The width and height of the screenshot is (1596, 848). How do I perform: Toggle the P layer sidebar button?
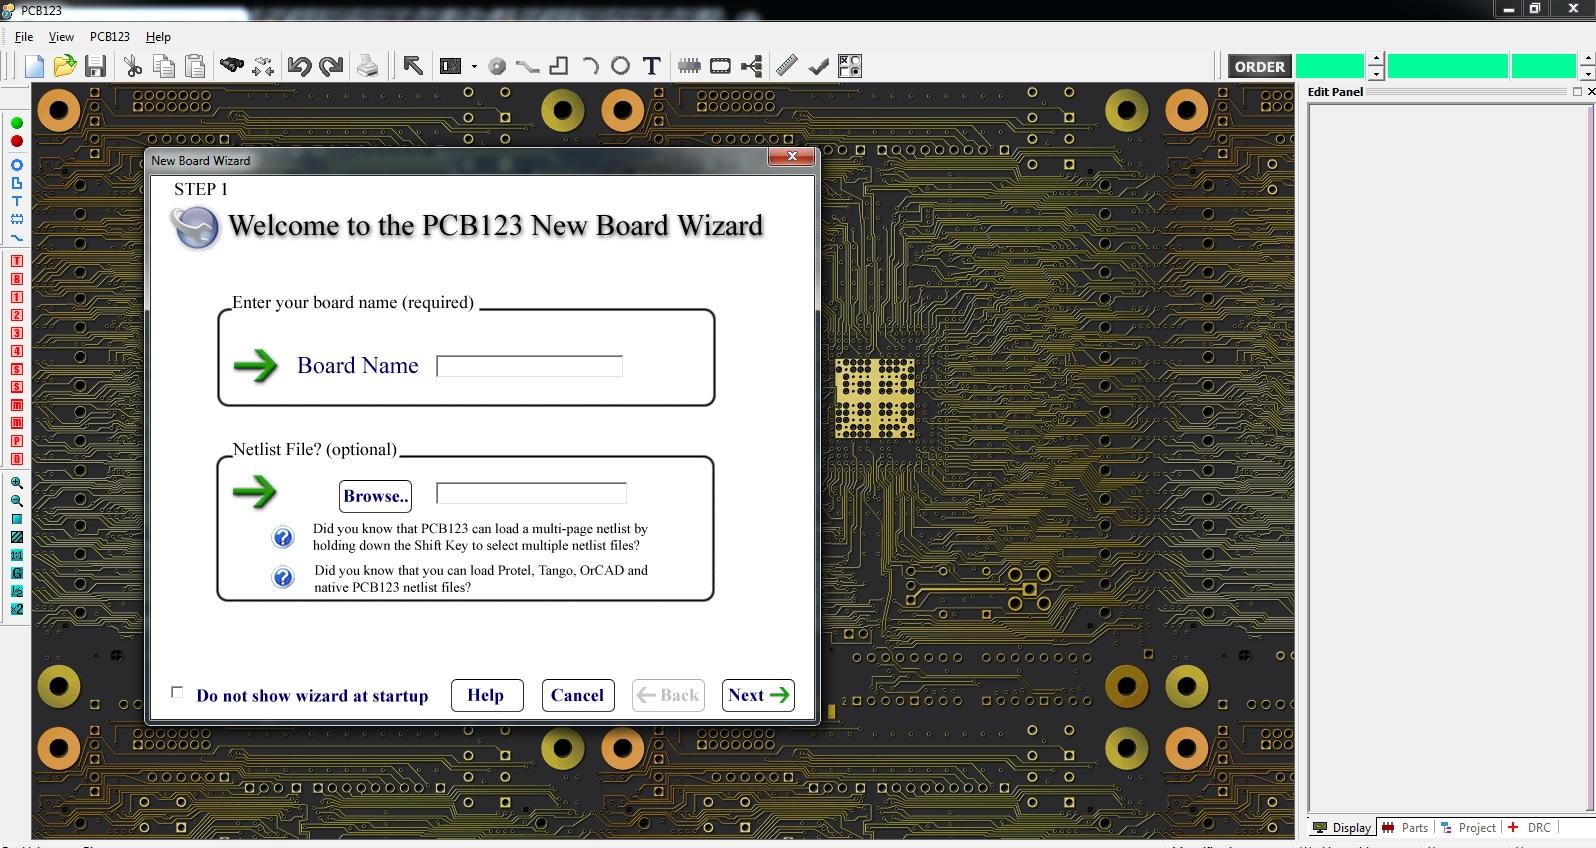click(x=17, y=441)
